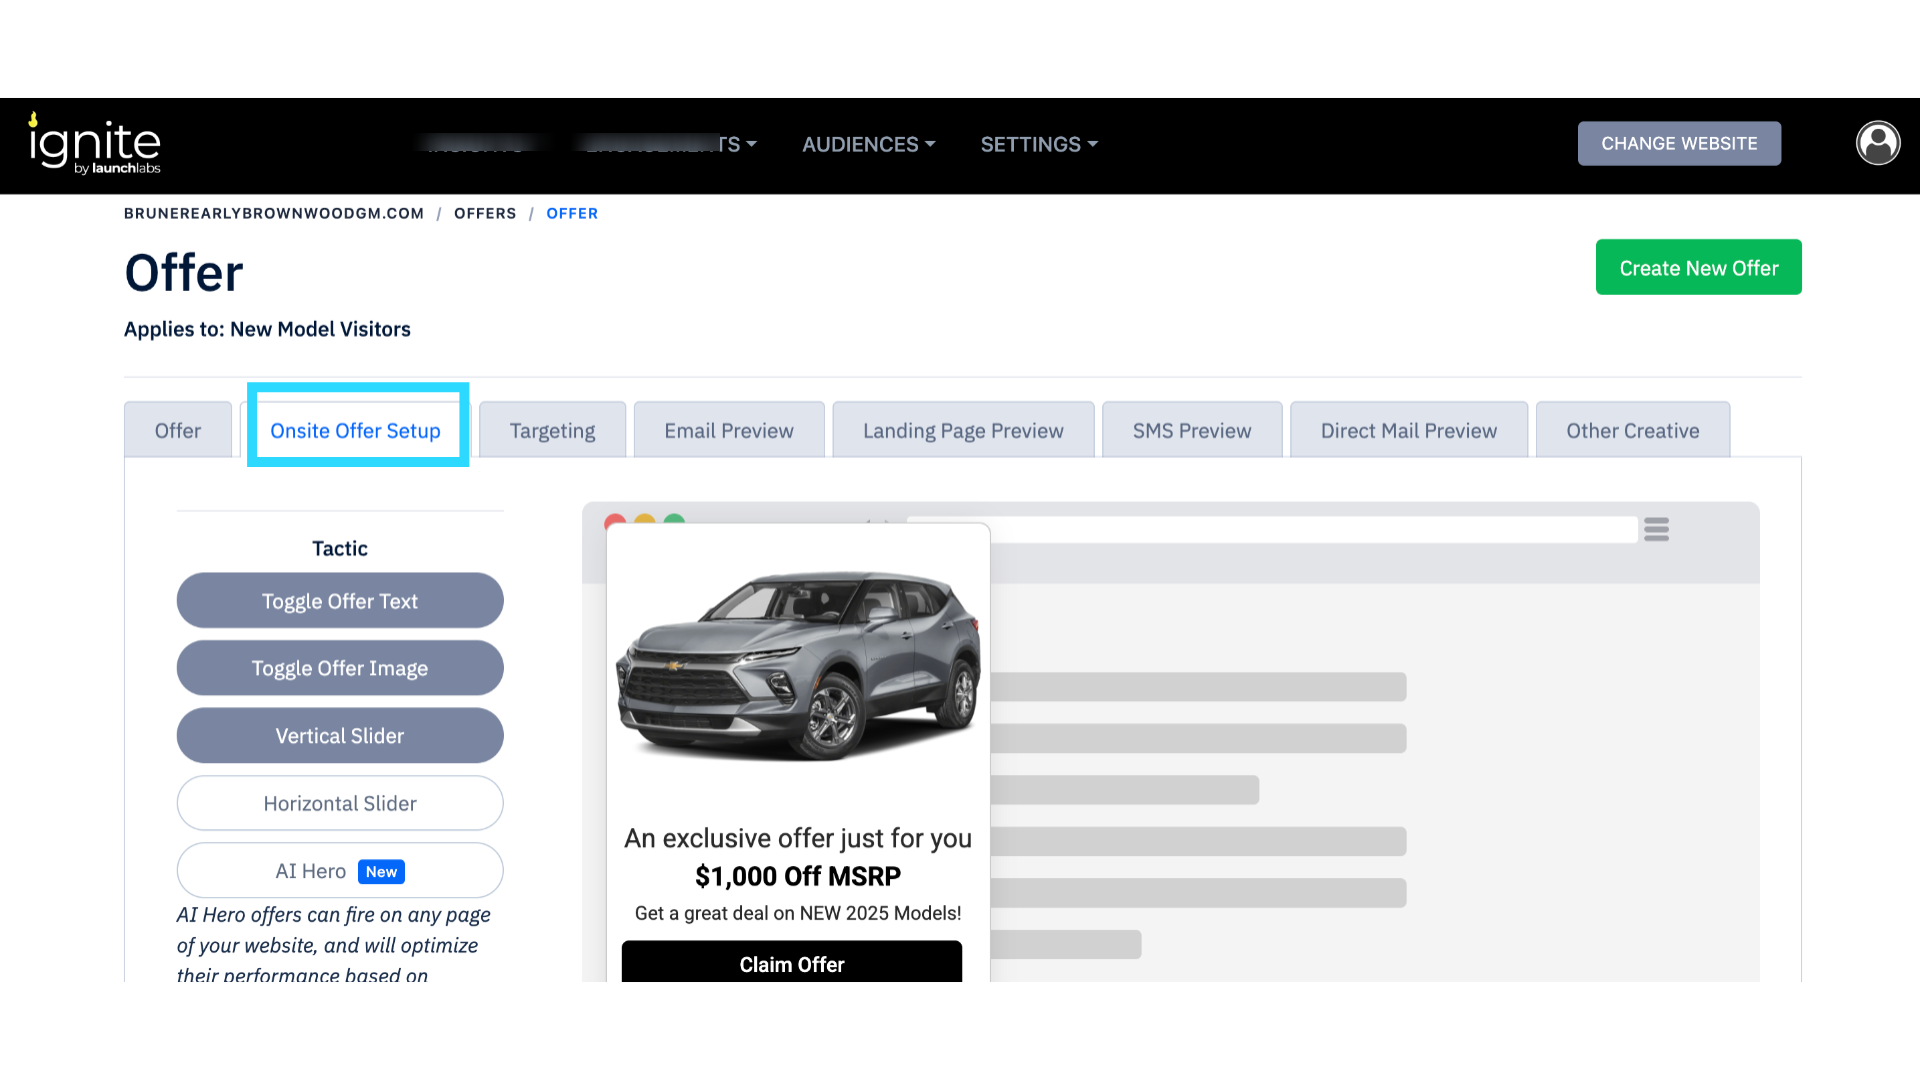
Task: Open the Landing Page Preview tab
Action: click(962, 431)
